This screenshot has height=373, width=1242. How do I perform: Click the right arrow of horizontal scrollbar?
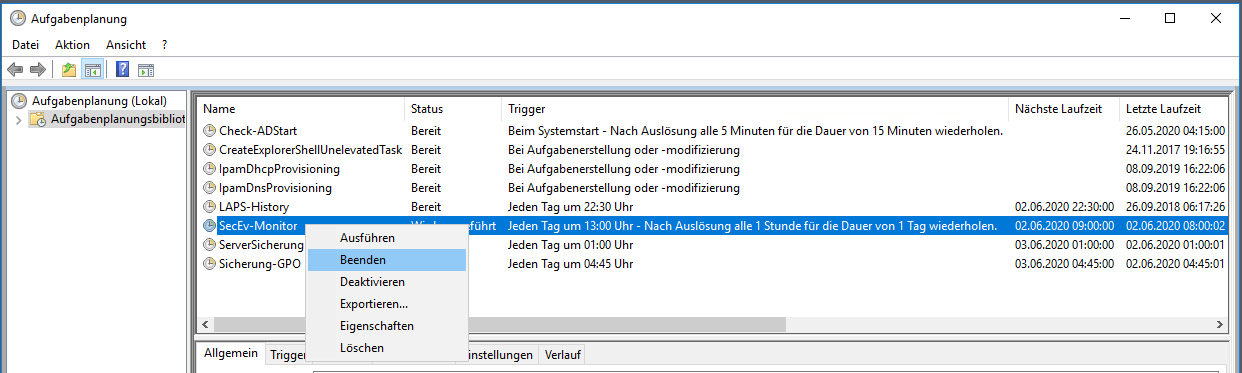pos(1218,325)
